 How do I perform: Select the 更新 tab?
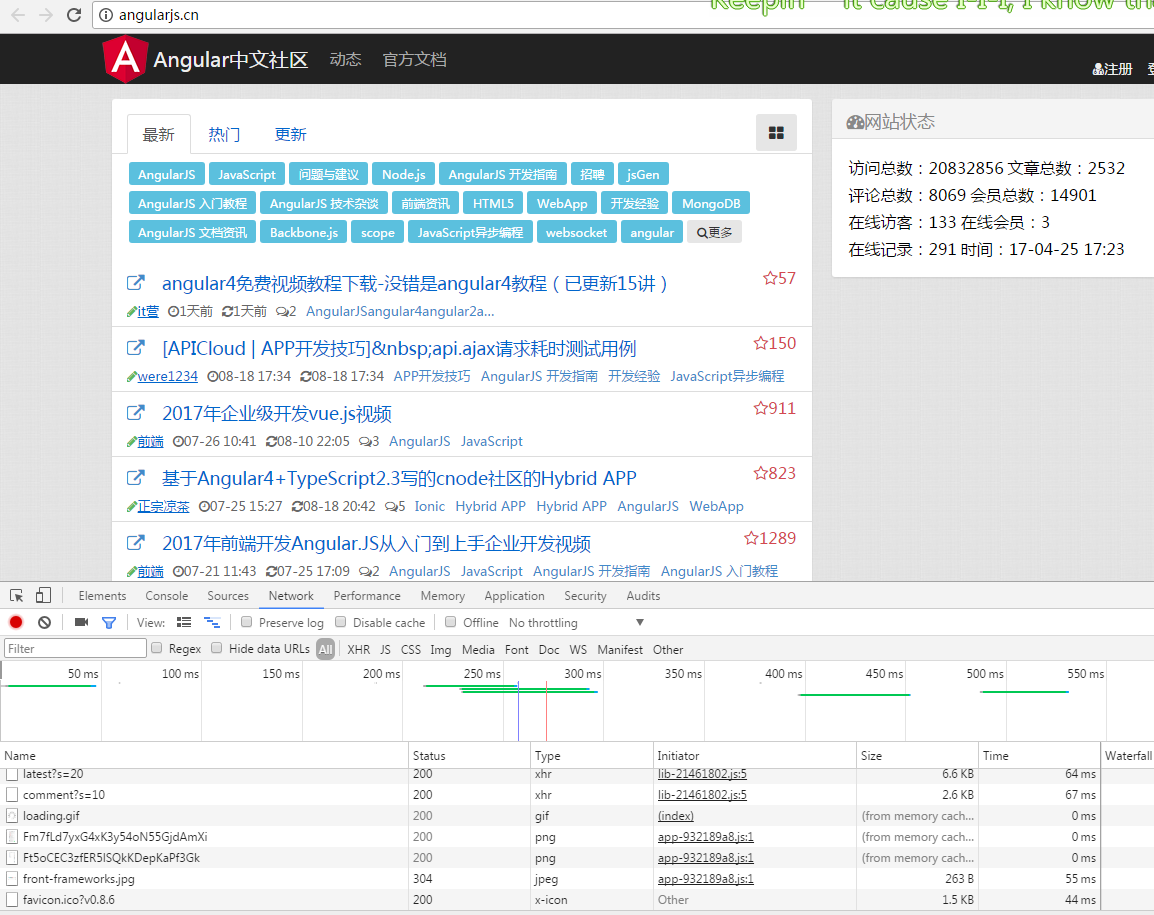click(290, 134)
